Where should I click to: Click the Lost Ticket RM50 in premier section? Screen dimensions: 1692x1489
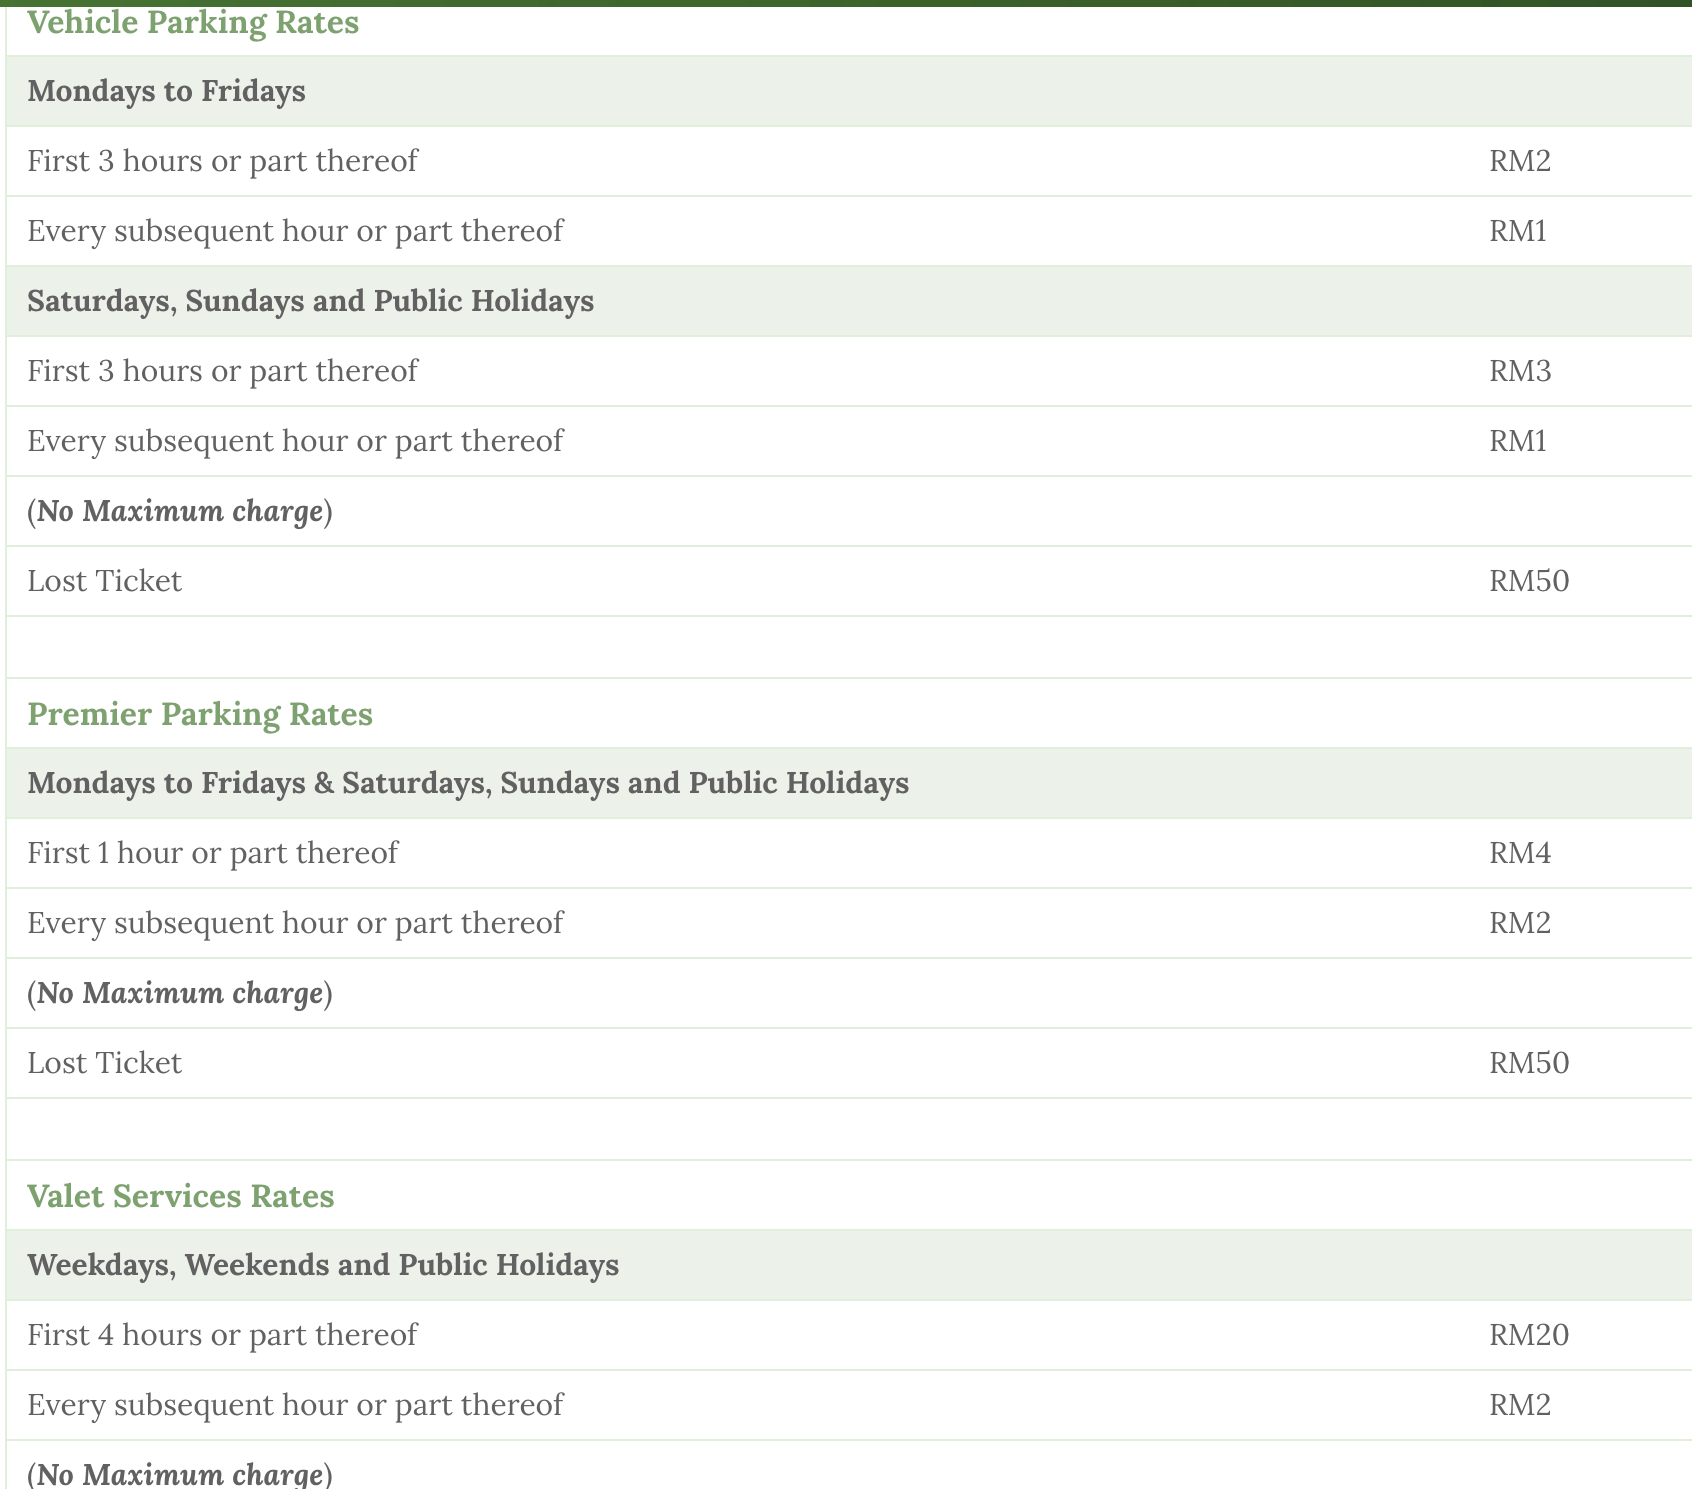(x=1528, y=1063)
